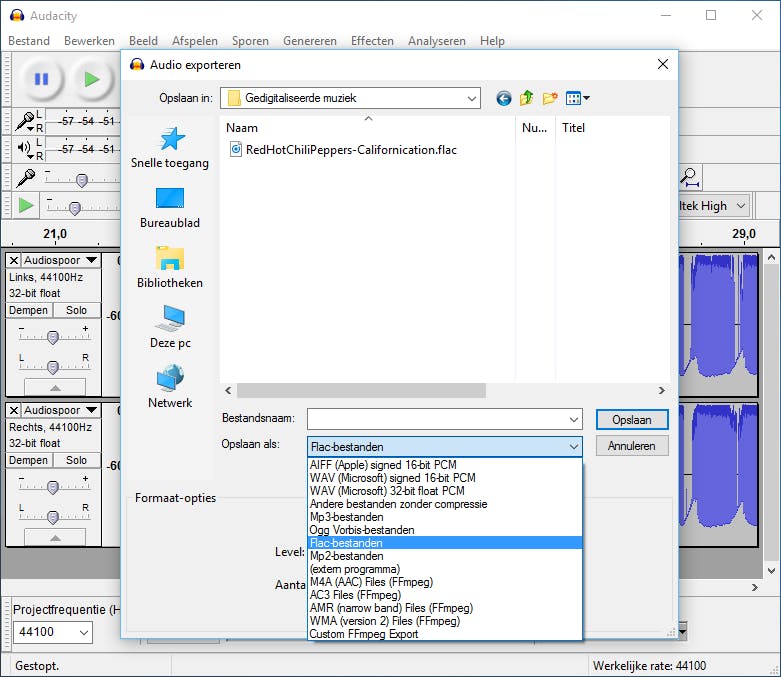
Task: Open the Projectfrequentie 44100 dropdown
Action: click(52, 632)
